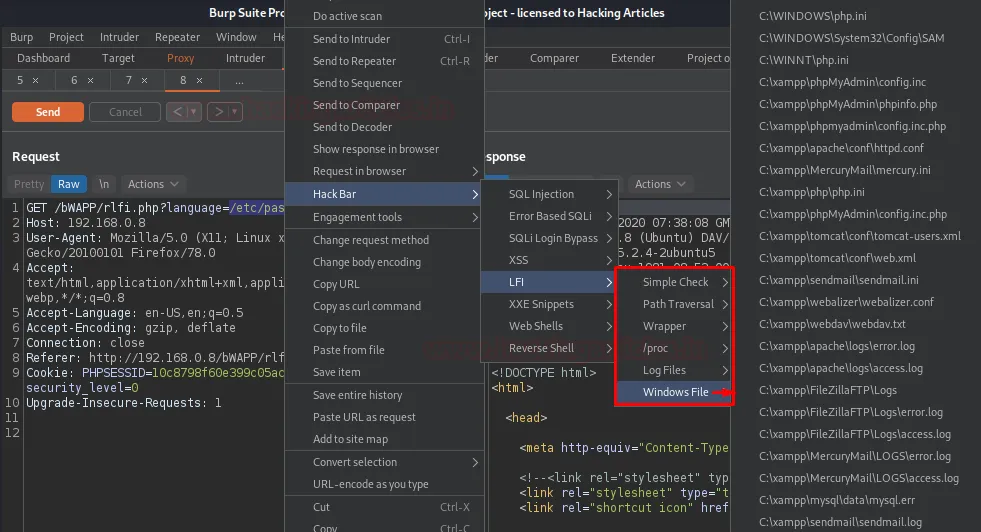Screen dimensions: 981x532
Task: Click the orange Send button
Action: [x=48, y=112]
